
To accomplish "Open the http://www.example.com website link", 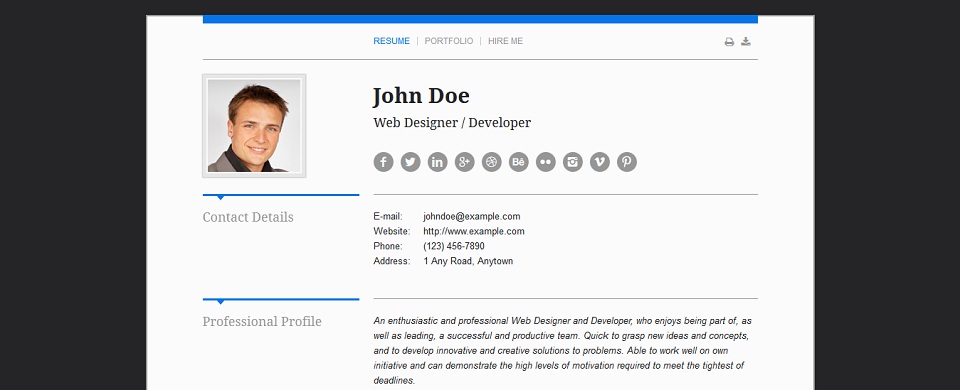I will (474, 231).
